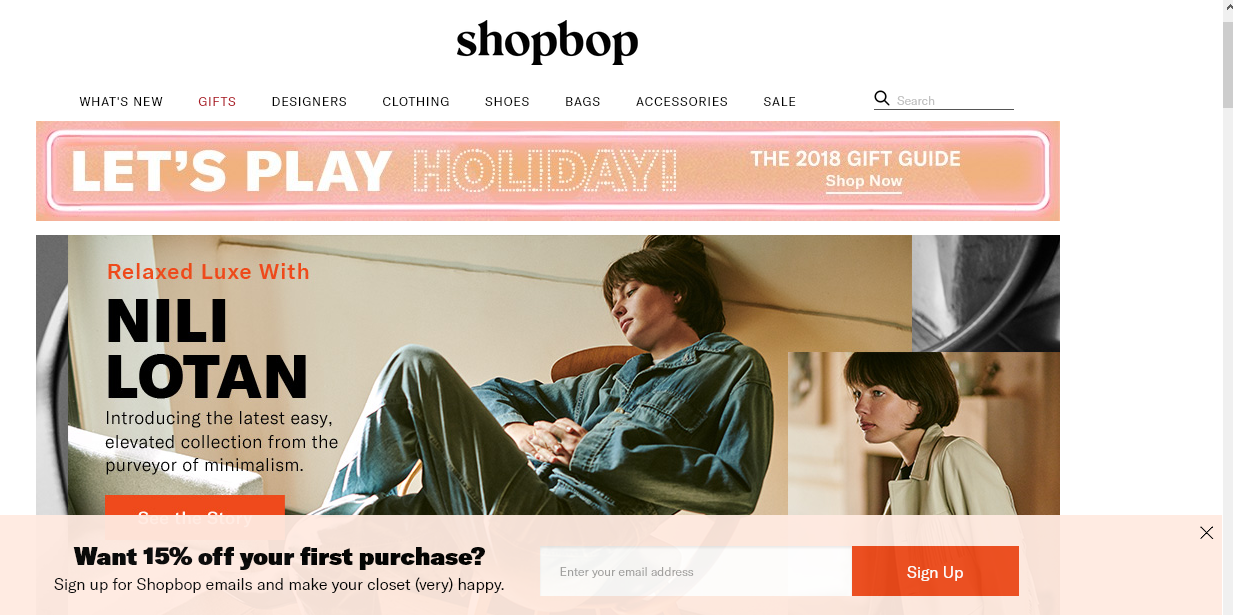The width and height of the screenshot is (1233, 615).
Task: Click the Sign Up button
Action: click(x=935, y=572)
